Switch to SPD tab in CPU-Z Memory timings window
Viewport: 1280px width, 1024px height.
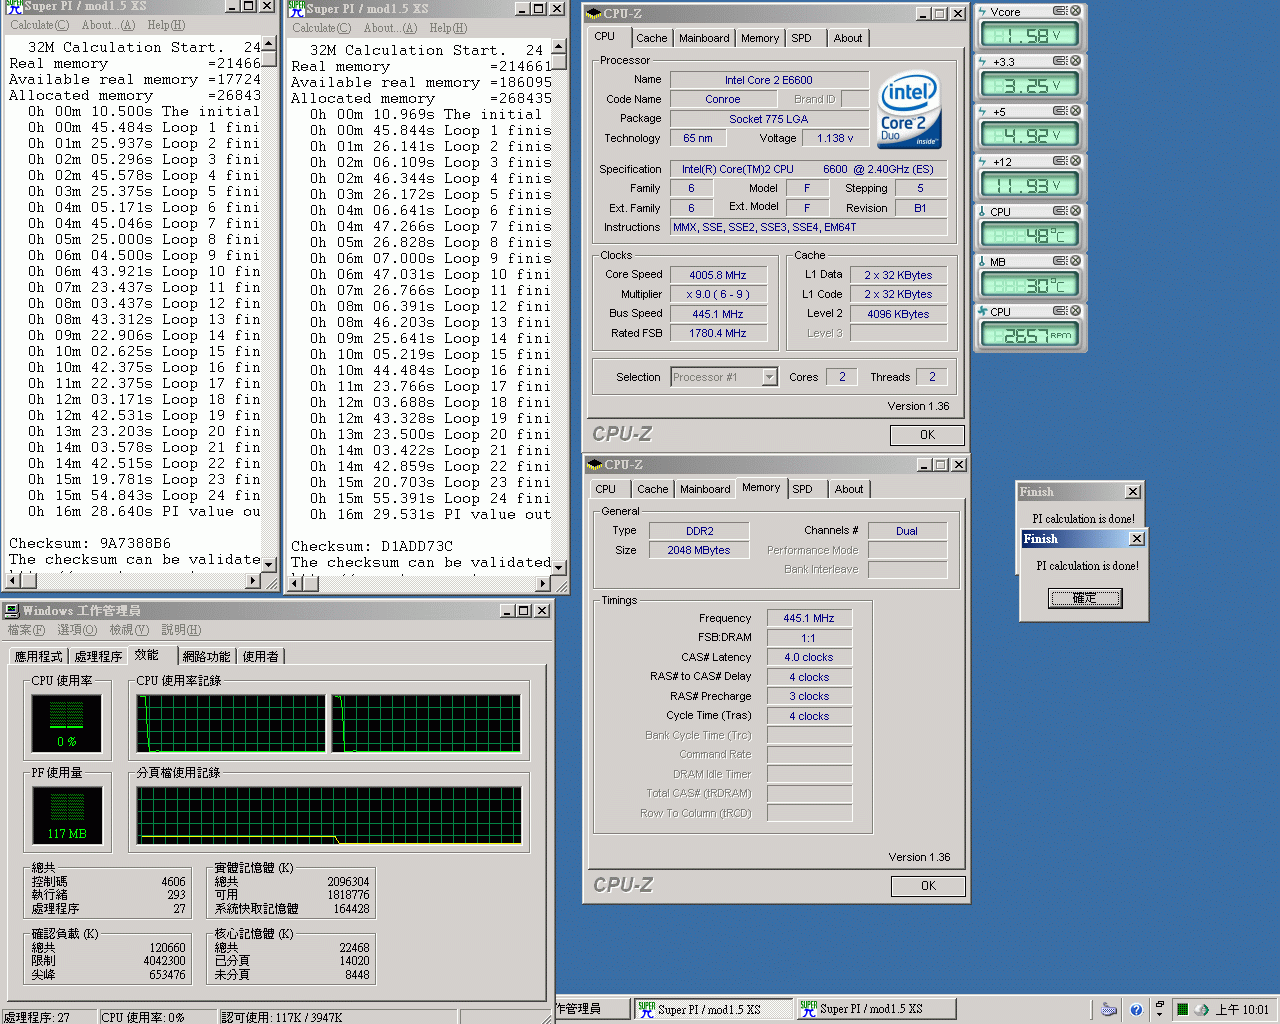[x=803, y=489]
